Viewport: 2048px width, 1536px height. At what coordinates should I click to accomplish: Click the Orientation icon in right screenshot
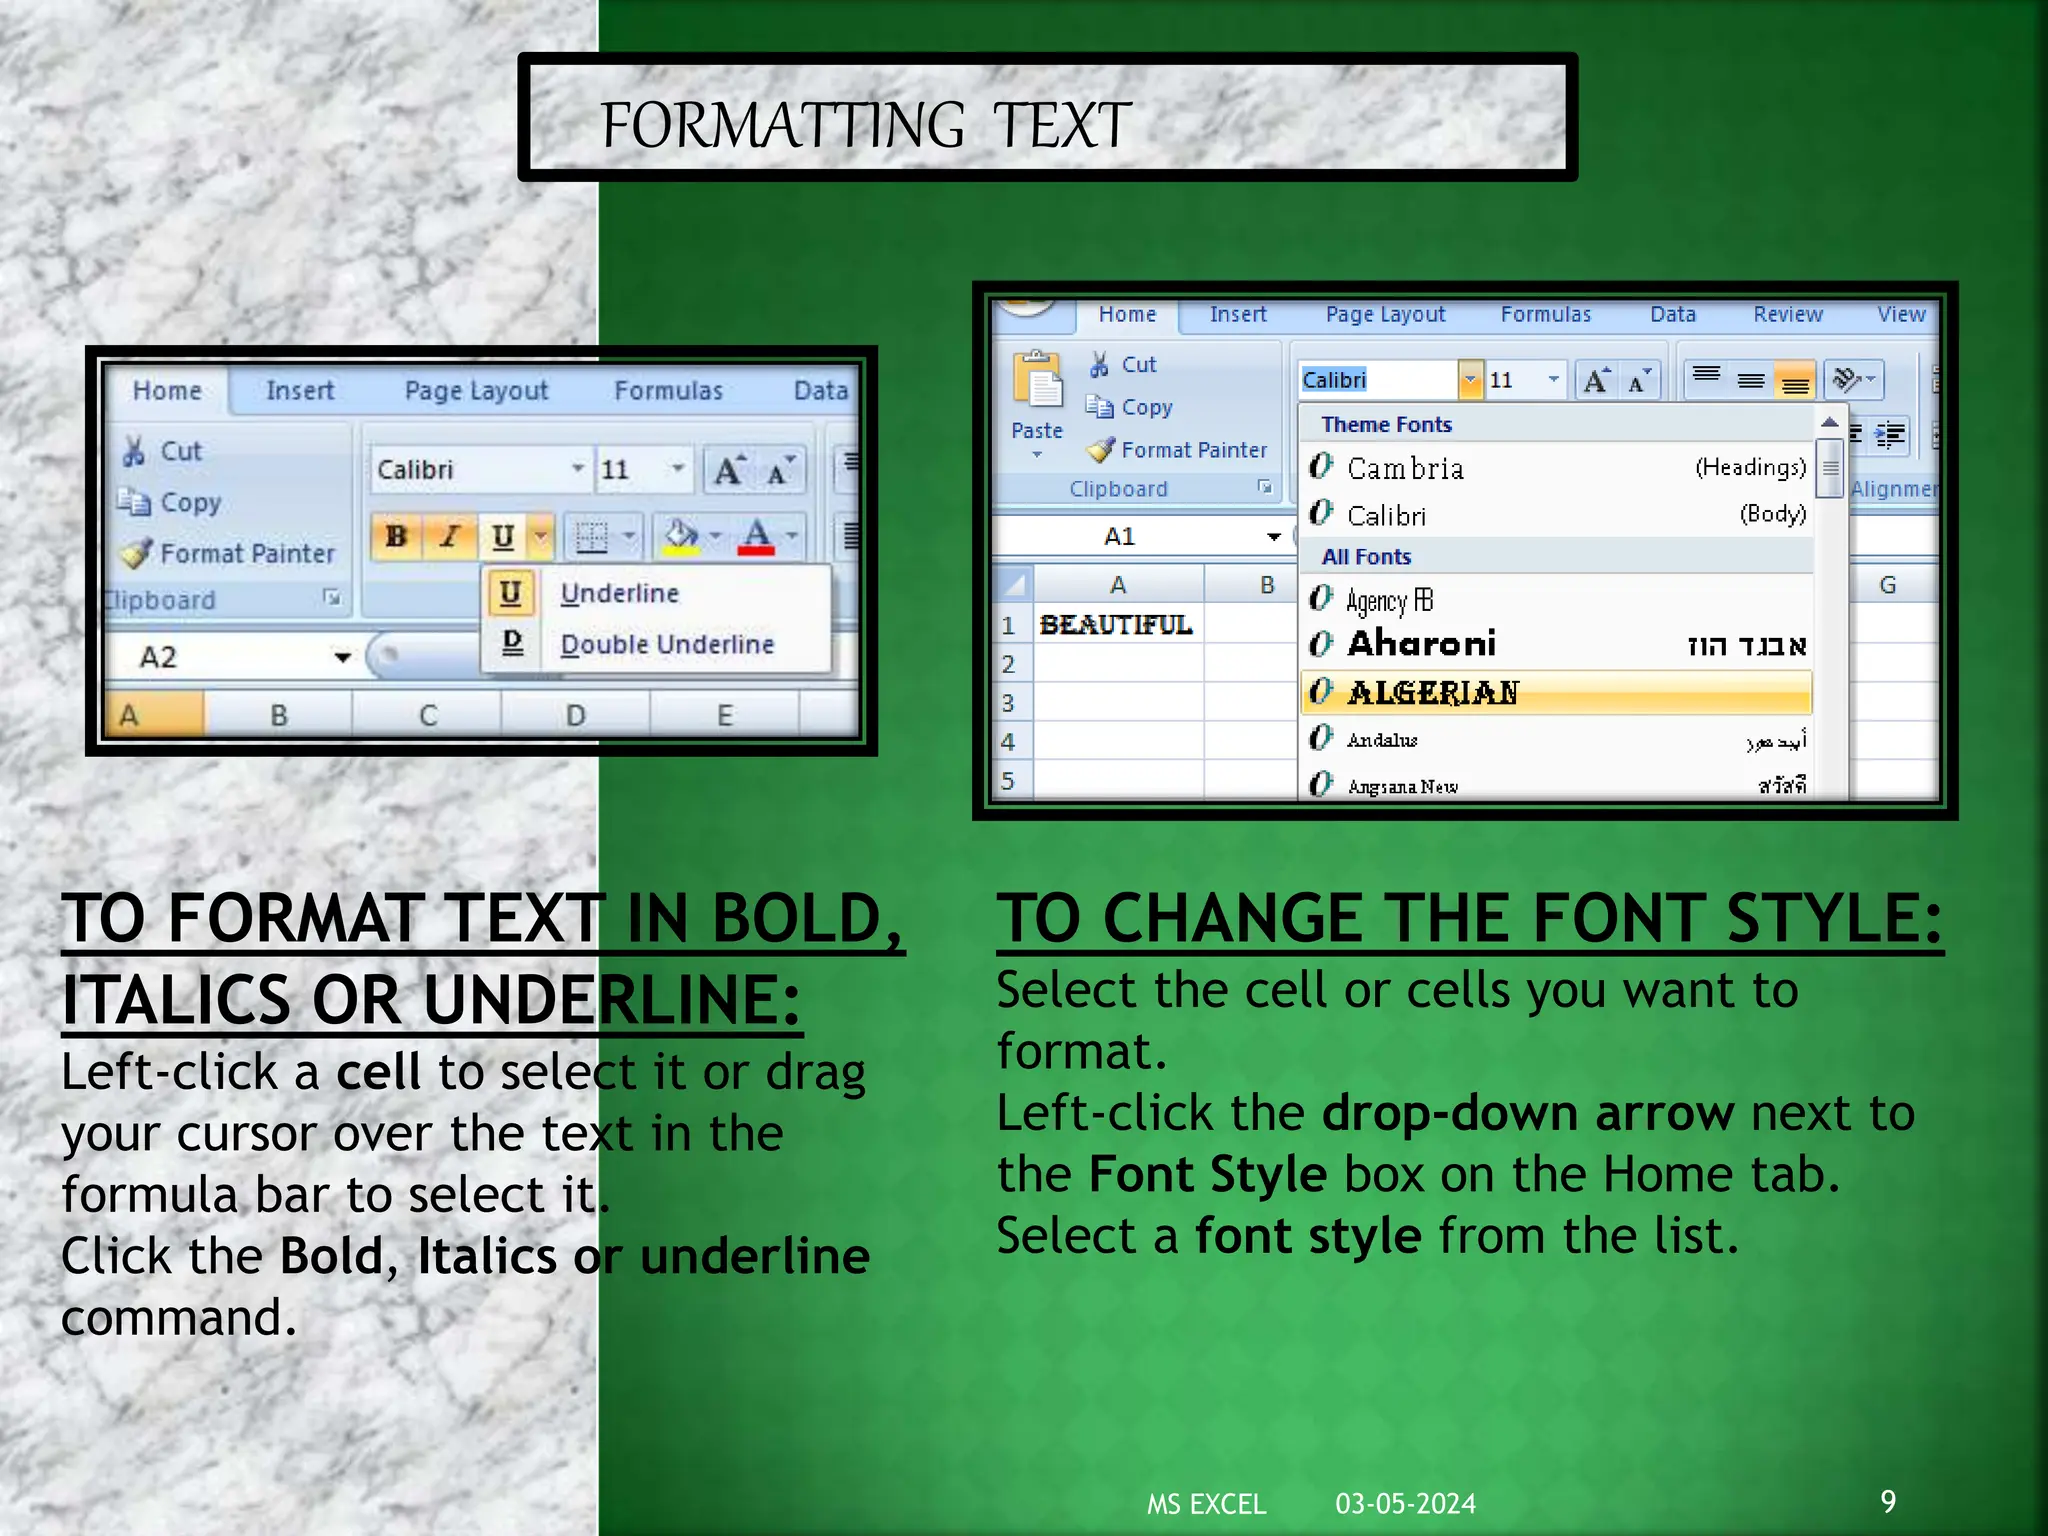(x=1845, y=380)
